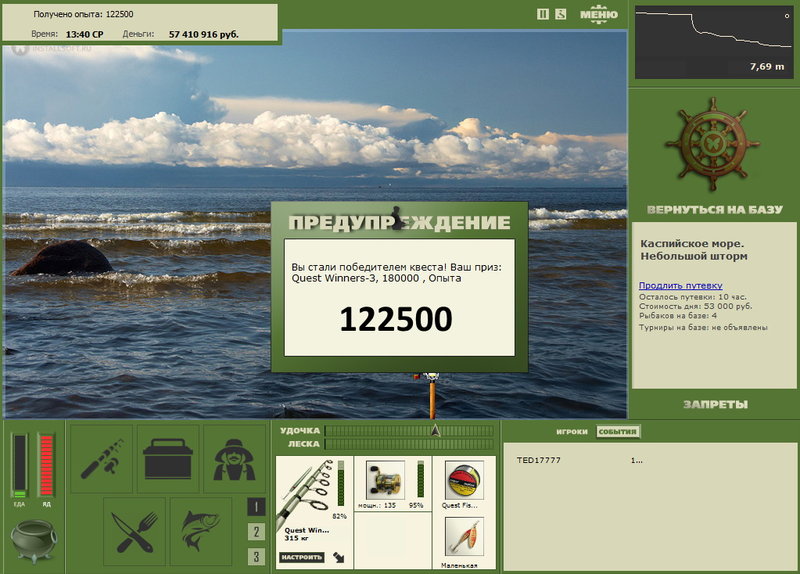The image size is (800, 574).
Task: Pause the game with the pause icon
Action: pos(543,14)
